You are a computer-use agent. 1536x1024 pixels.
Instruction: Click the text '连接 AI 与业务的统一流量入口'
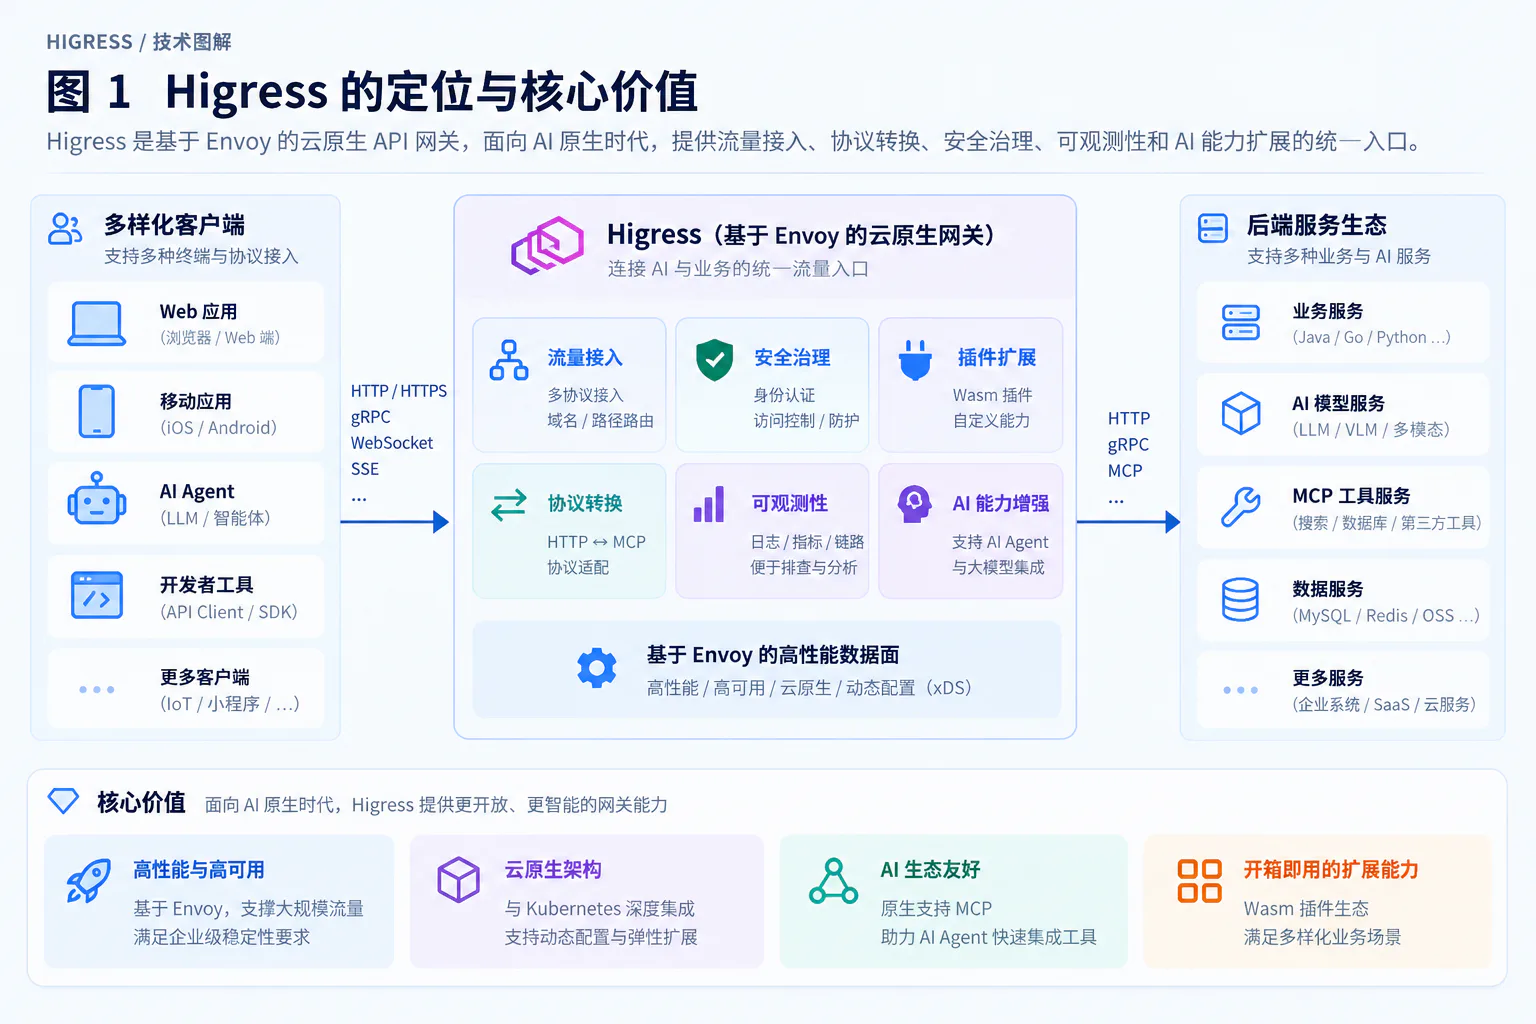(738, 269)
